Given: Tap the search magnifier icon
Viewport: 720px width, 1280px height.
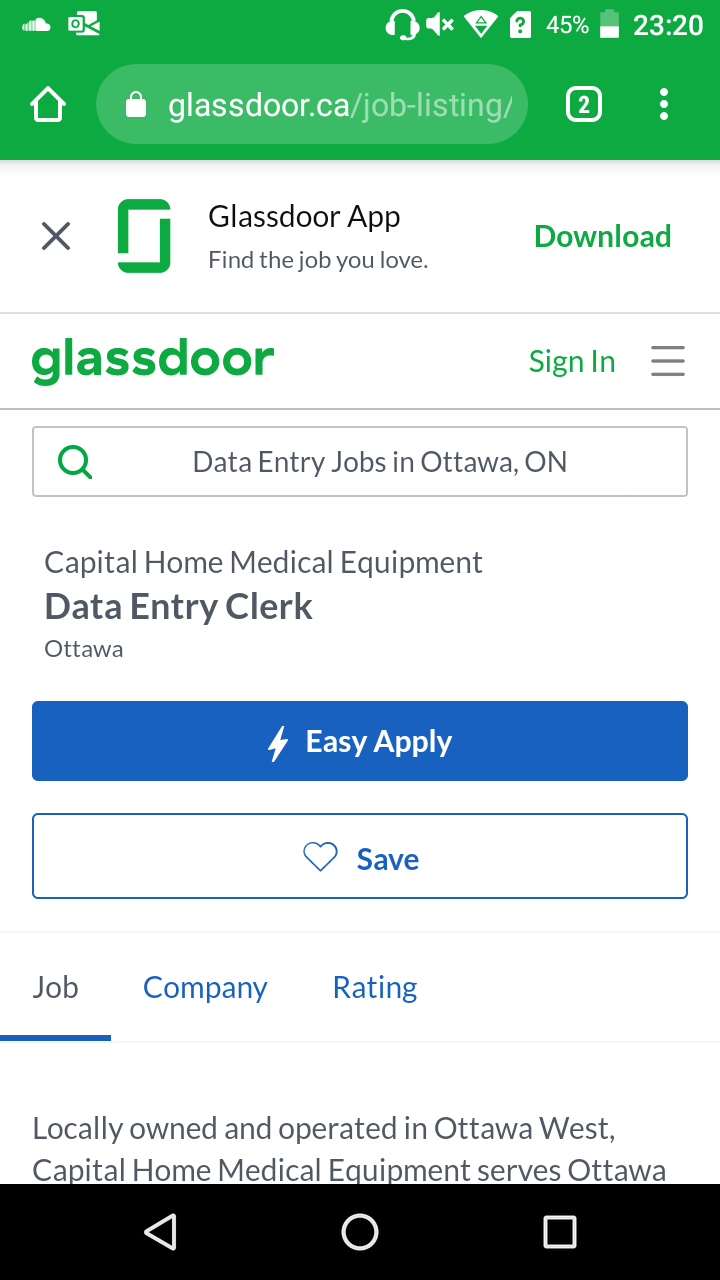Looking at the screenshot, I should tap(76, 462).
